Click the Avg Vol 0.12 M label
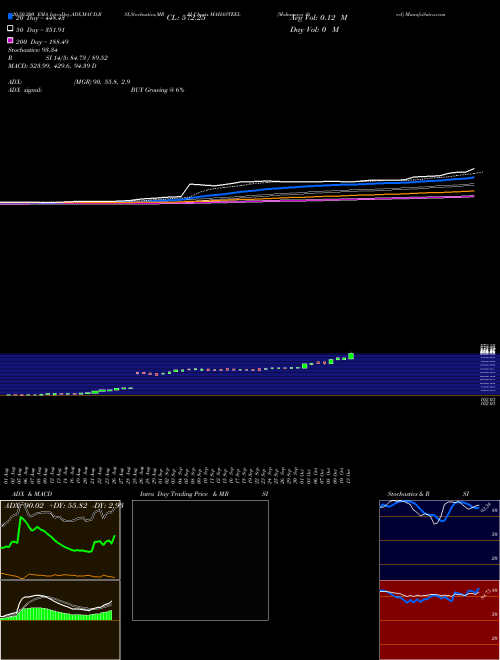500x660 pixels. (x=319, y=18)
